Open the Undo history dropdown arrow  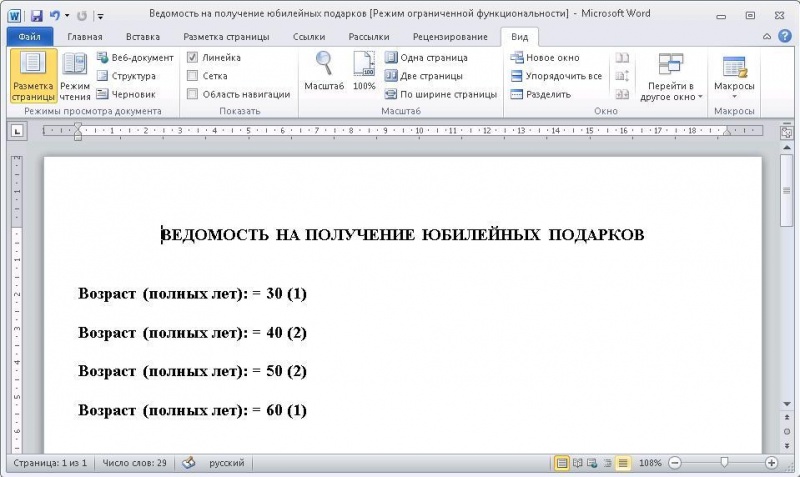pos(67,16)
